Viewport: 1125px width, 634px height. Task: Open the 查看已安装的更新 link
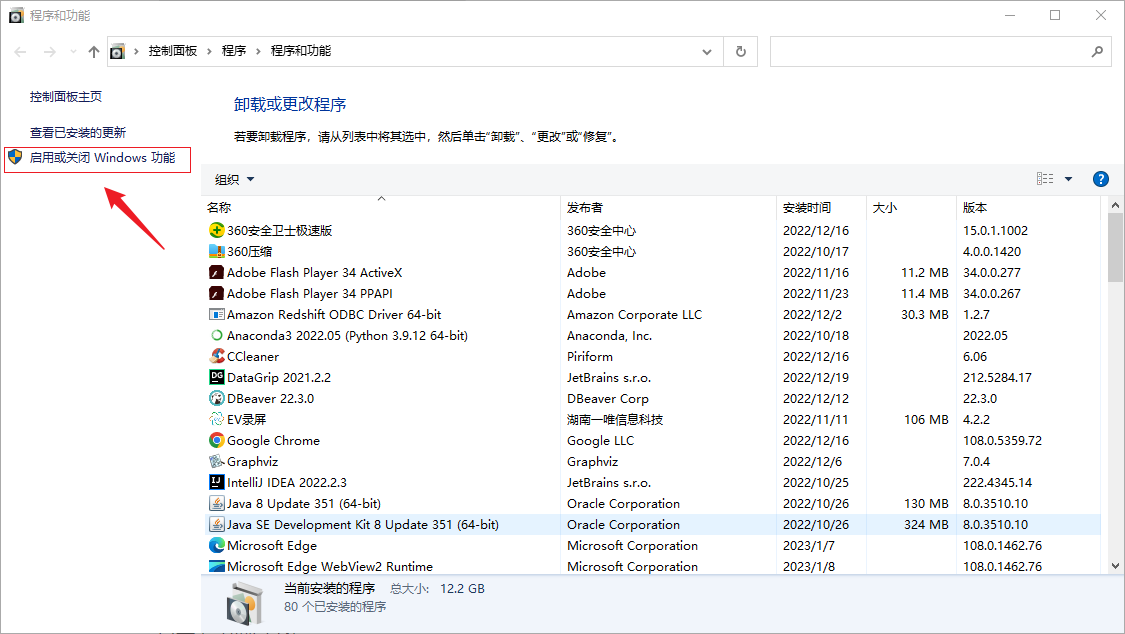click(x=78, y=132)
